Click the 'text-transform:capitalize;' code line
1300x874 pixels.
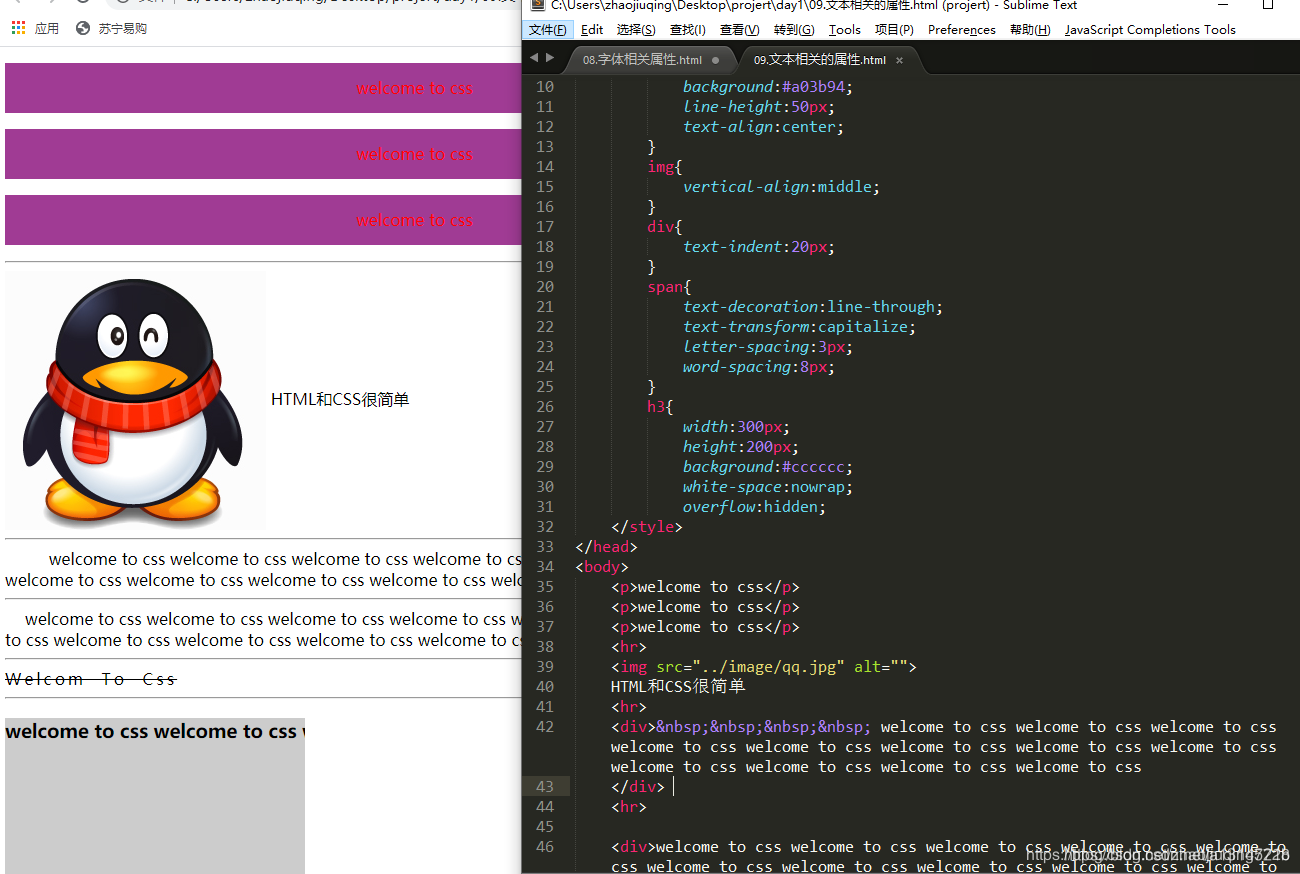tap(800, 327)
